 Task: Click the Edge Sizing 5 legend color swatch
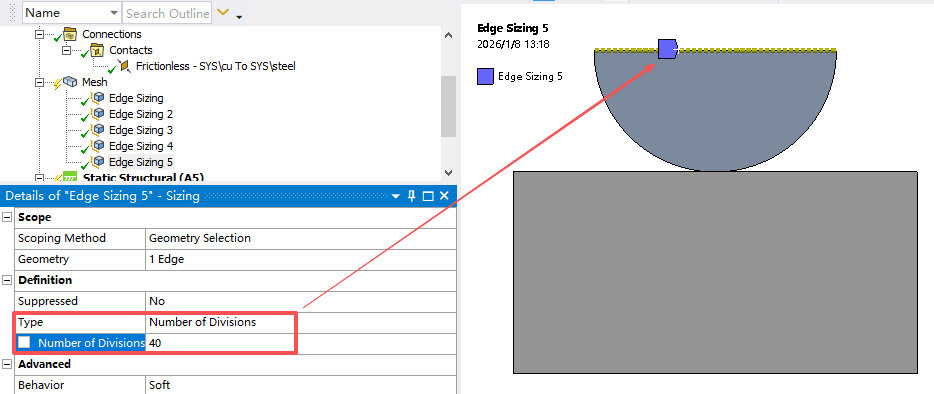click(485, 76)
